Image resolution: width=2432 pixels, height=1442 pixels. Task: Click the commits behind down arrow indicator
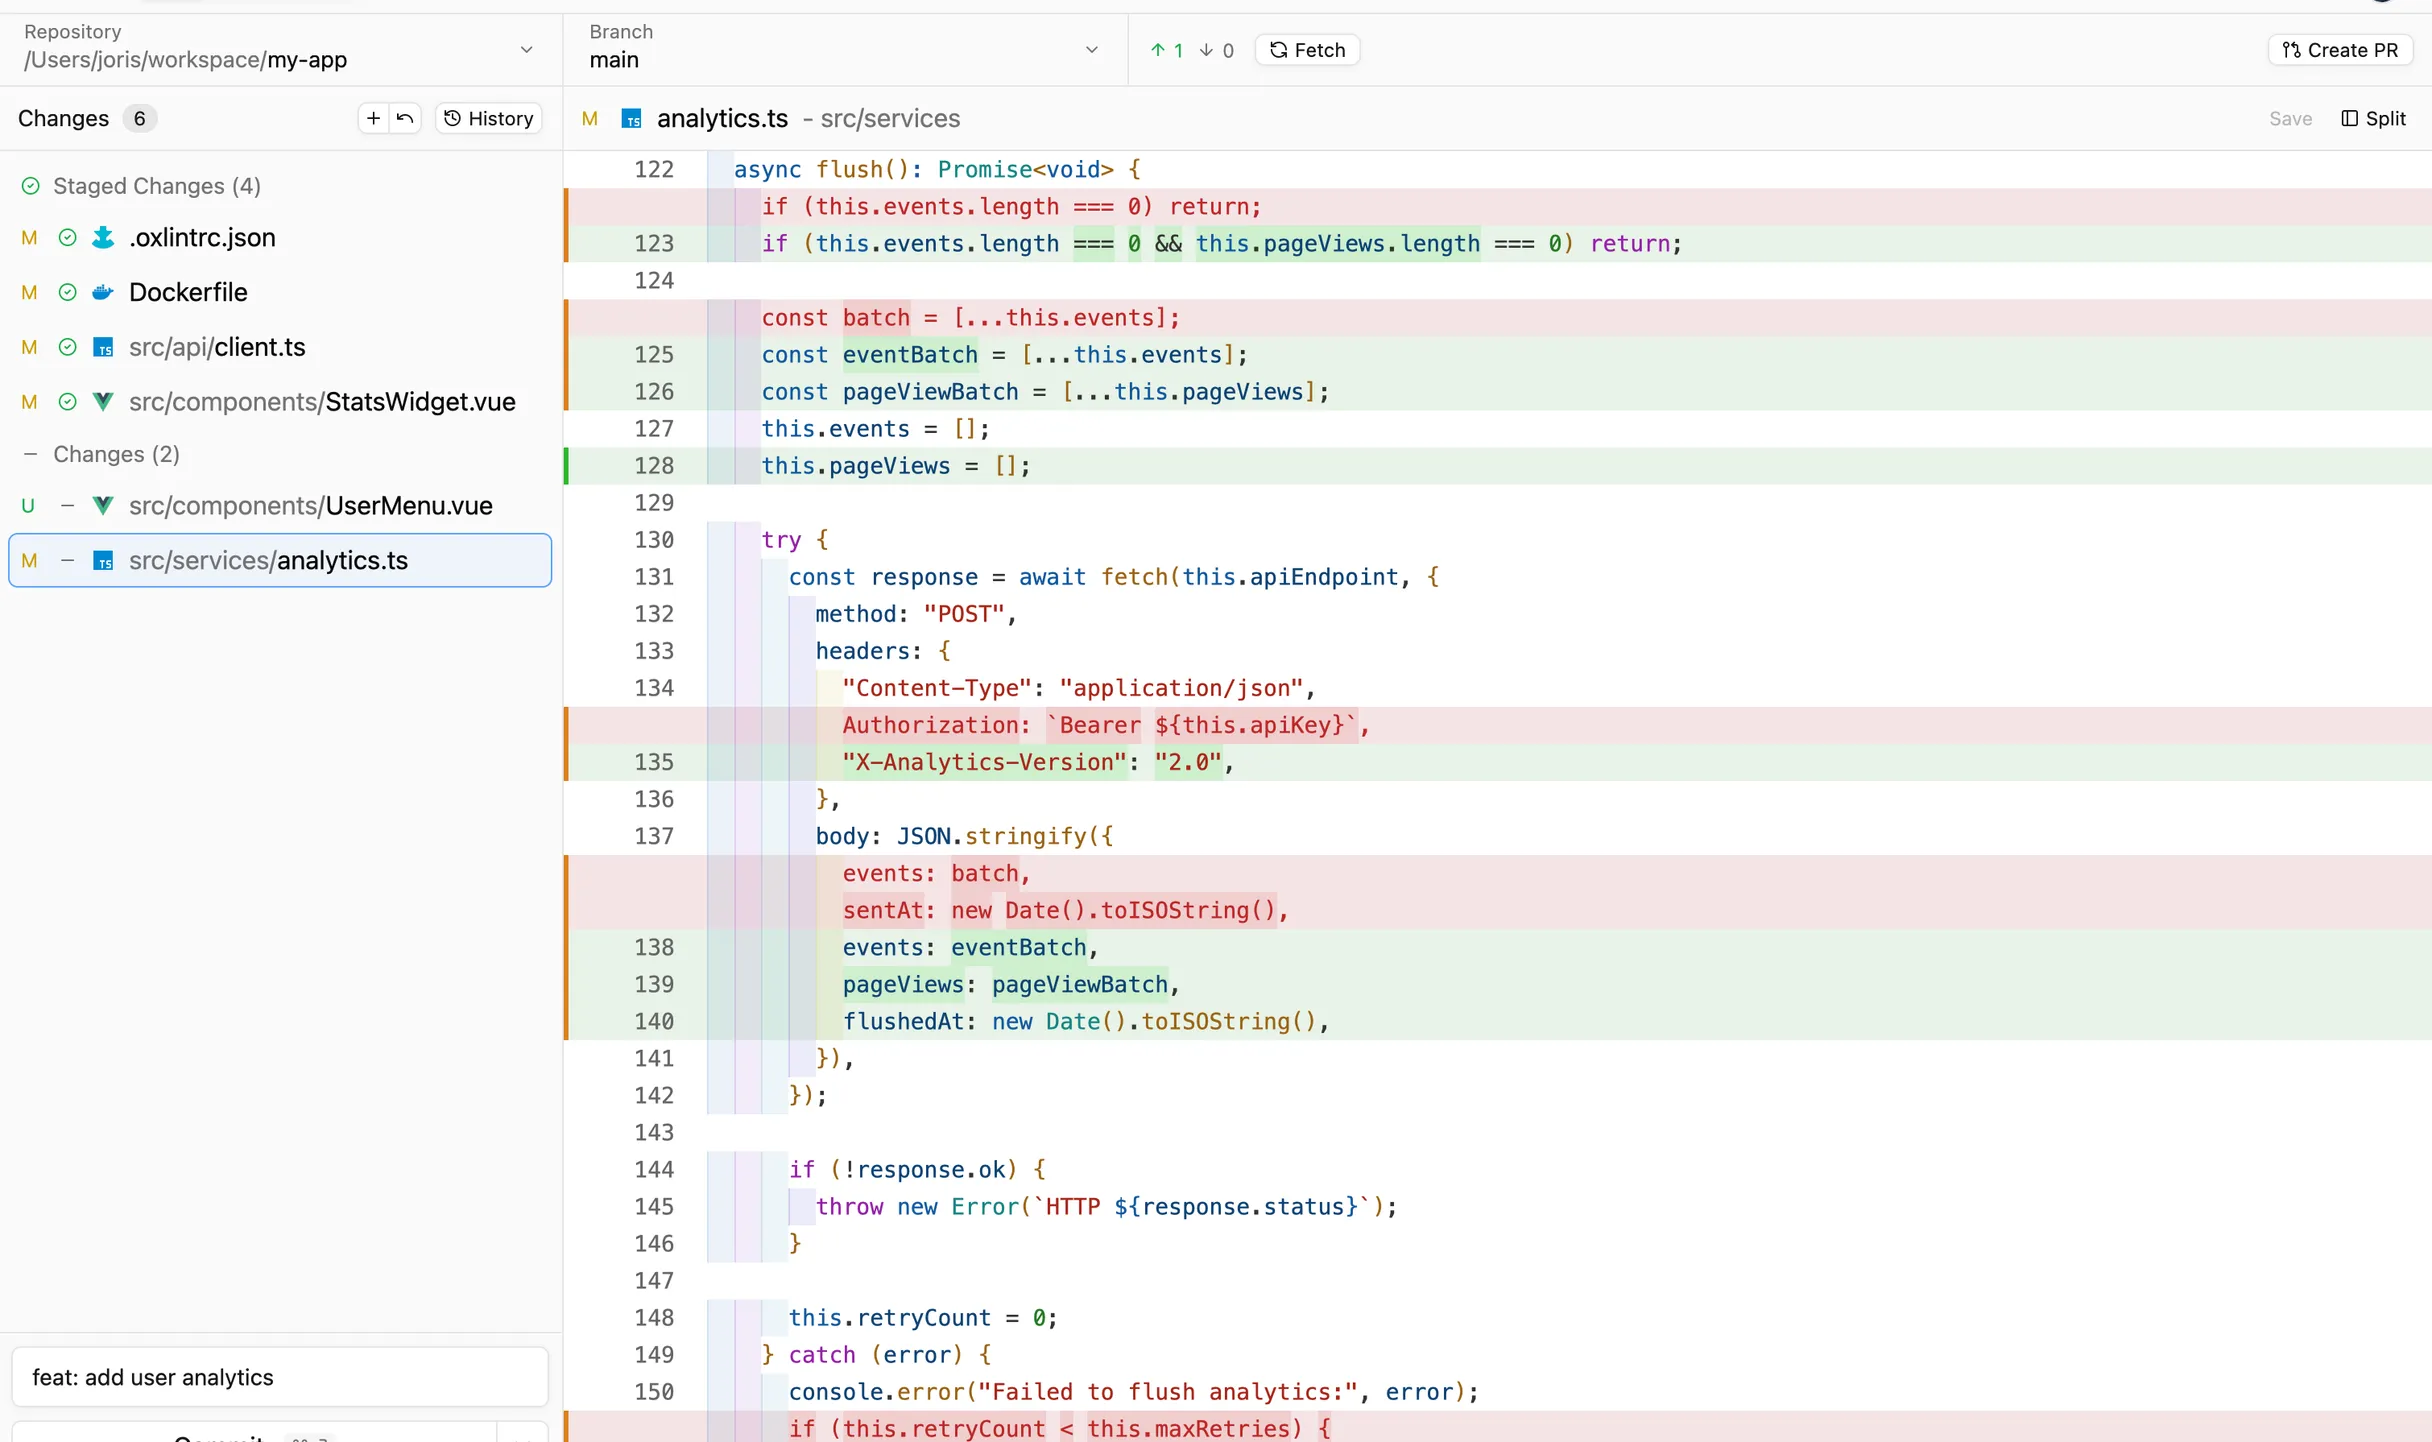(1216, 50)
